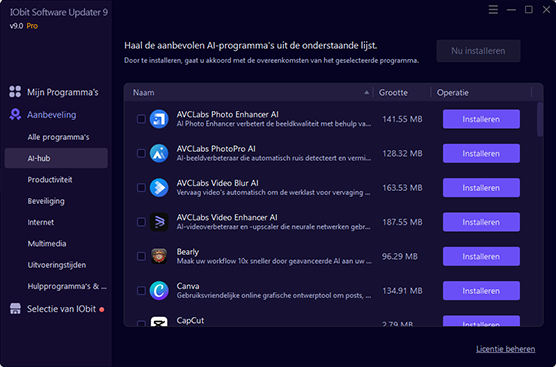Image resolution: width=556 pixels, height=367 pixels.
Task: Install the Canva program
Action: coord(481,290)
